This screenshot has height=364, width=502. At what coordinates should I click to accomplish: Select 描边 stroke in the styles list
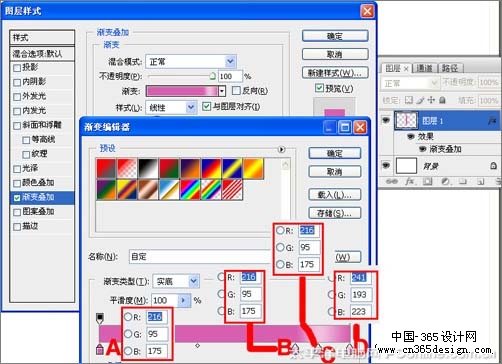[x=30, y=226]
